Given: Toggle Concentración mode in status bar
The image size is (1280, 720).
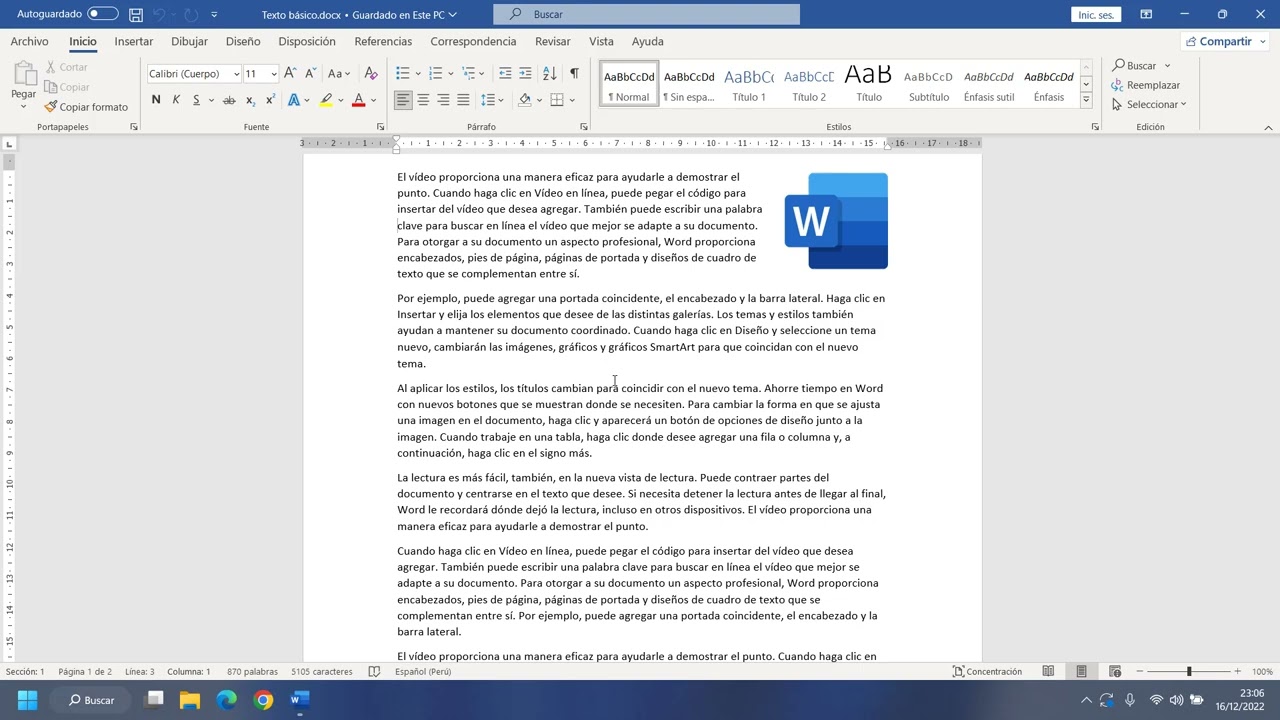Looking at the screenshot, I should click(987, 672).
